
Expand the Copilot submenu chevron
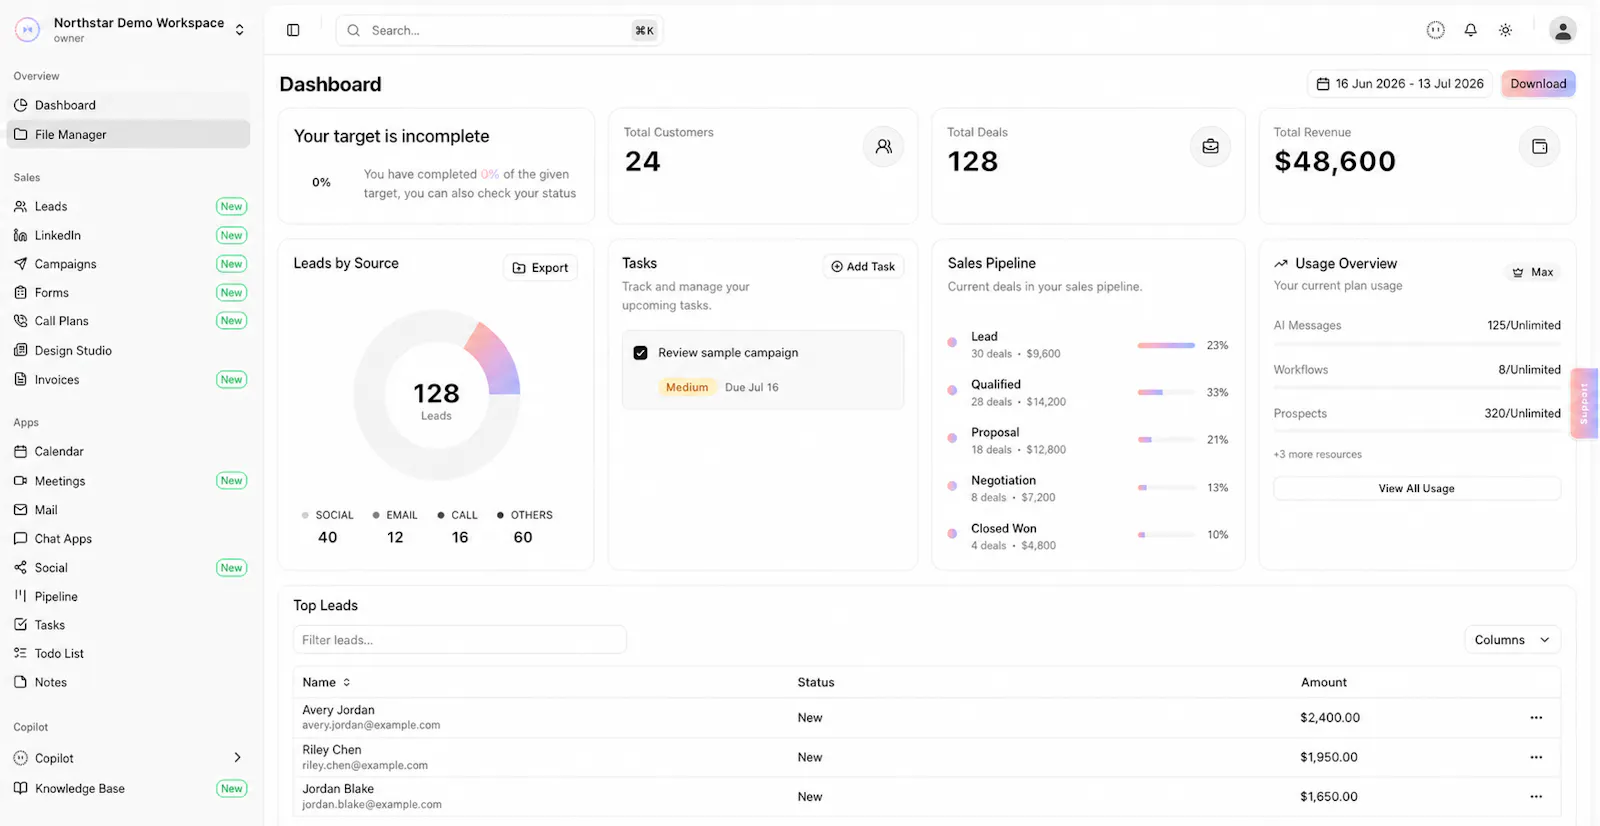tap(237, 758)
